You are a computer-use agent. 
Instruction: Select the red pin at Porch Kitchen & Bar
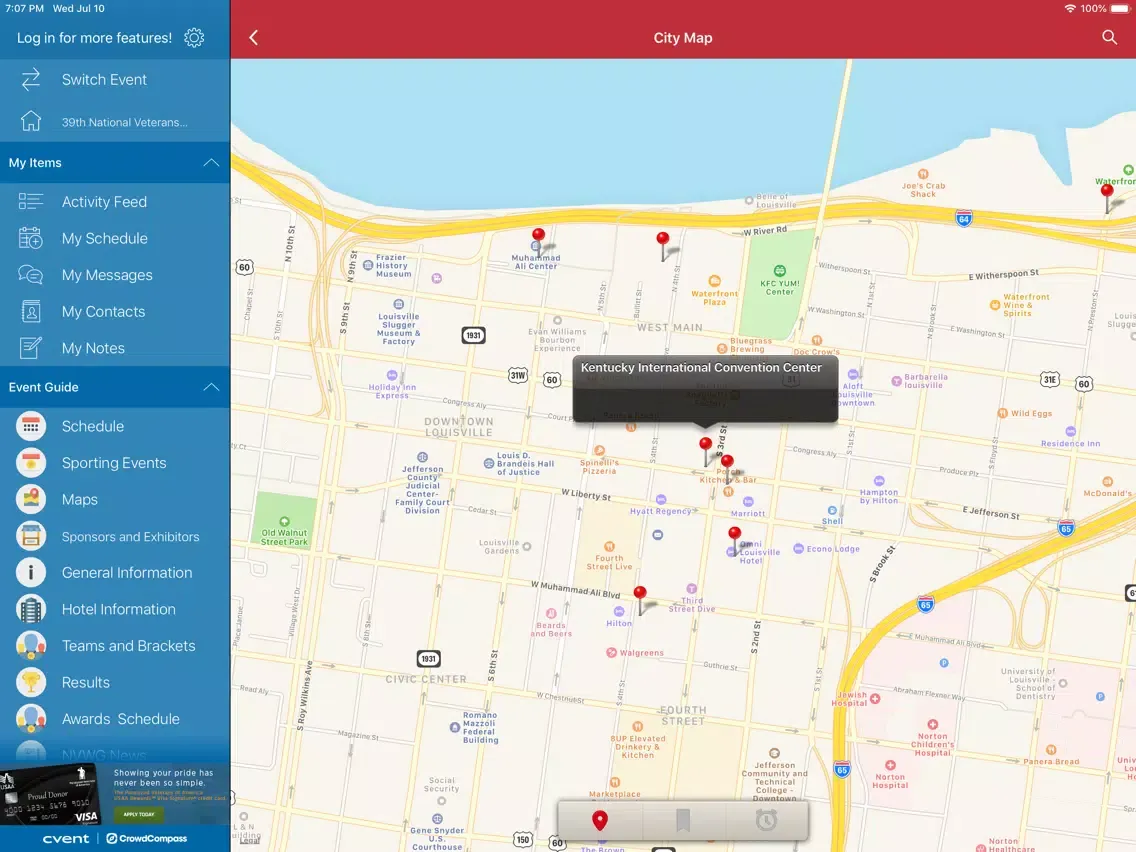[x=727, y=462]
